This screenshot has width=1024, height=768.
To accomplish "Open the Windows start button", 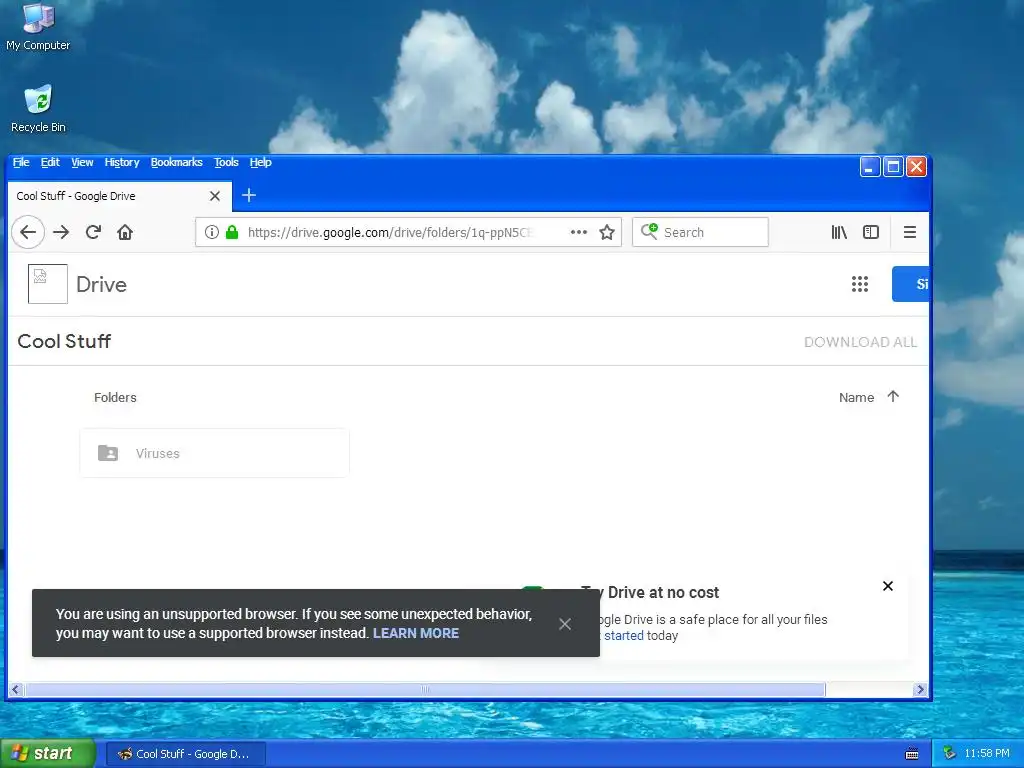I will click(48, 753).
